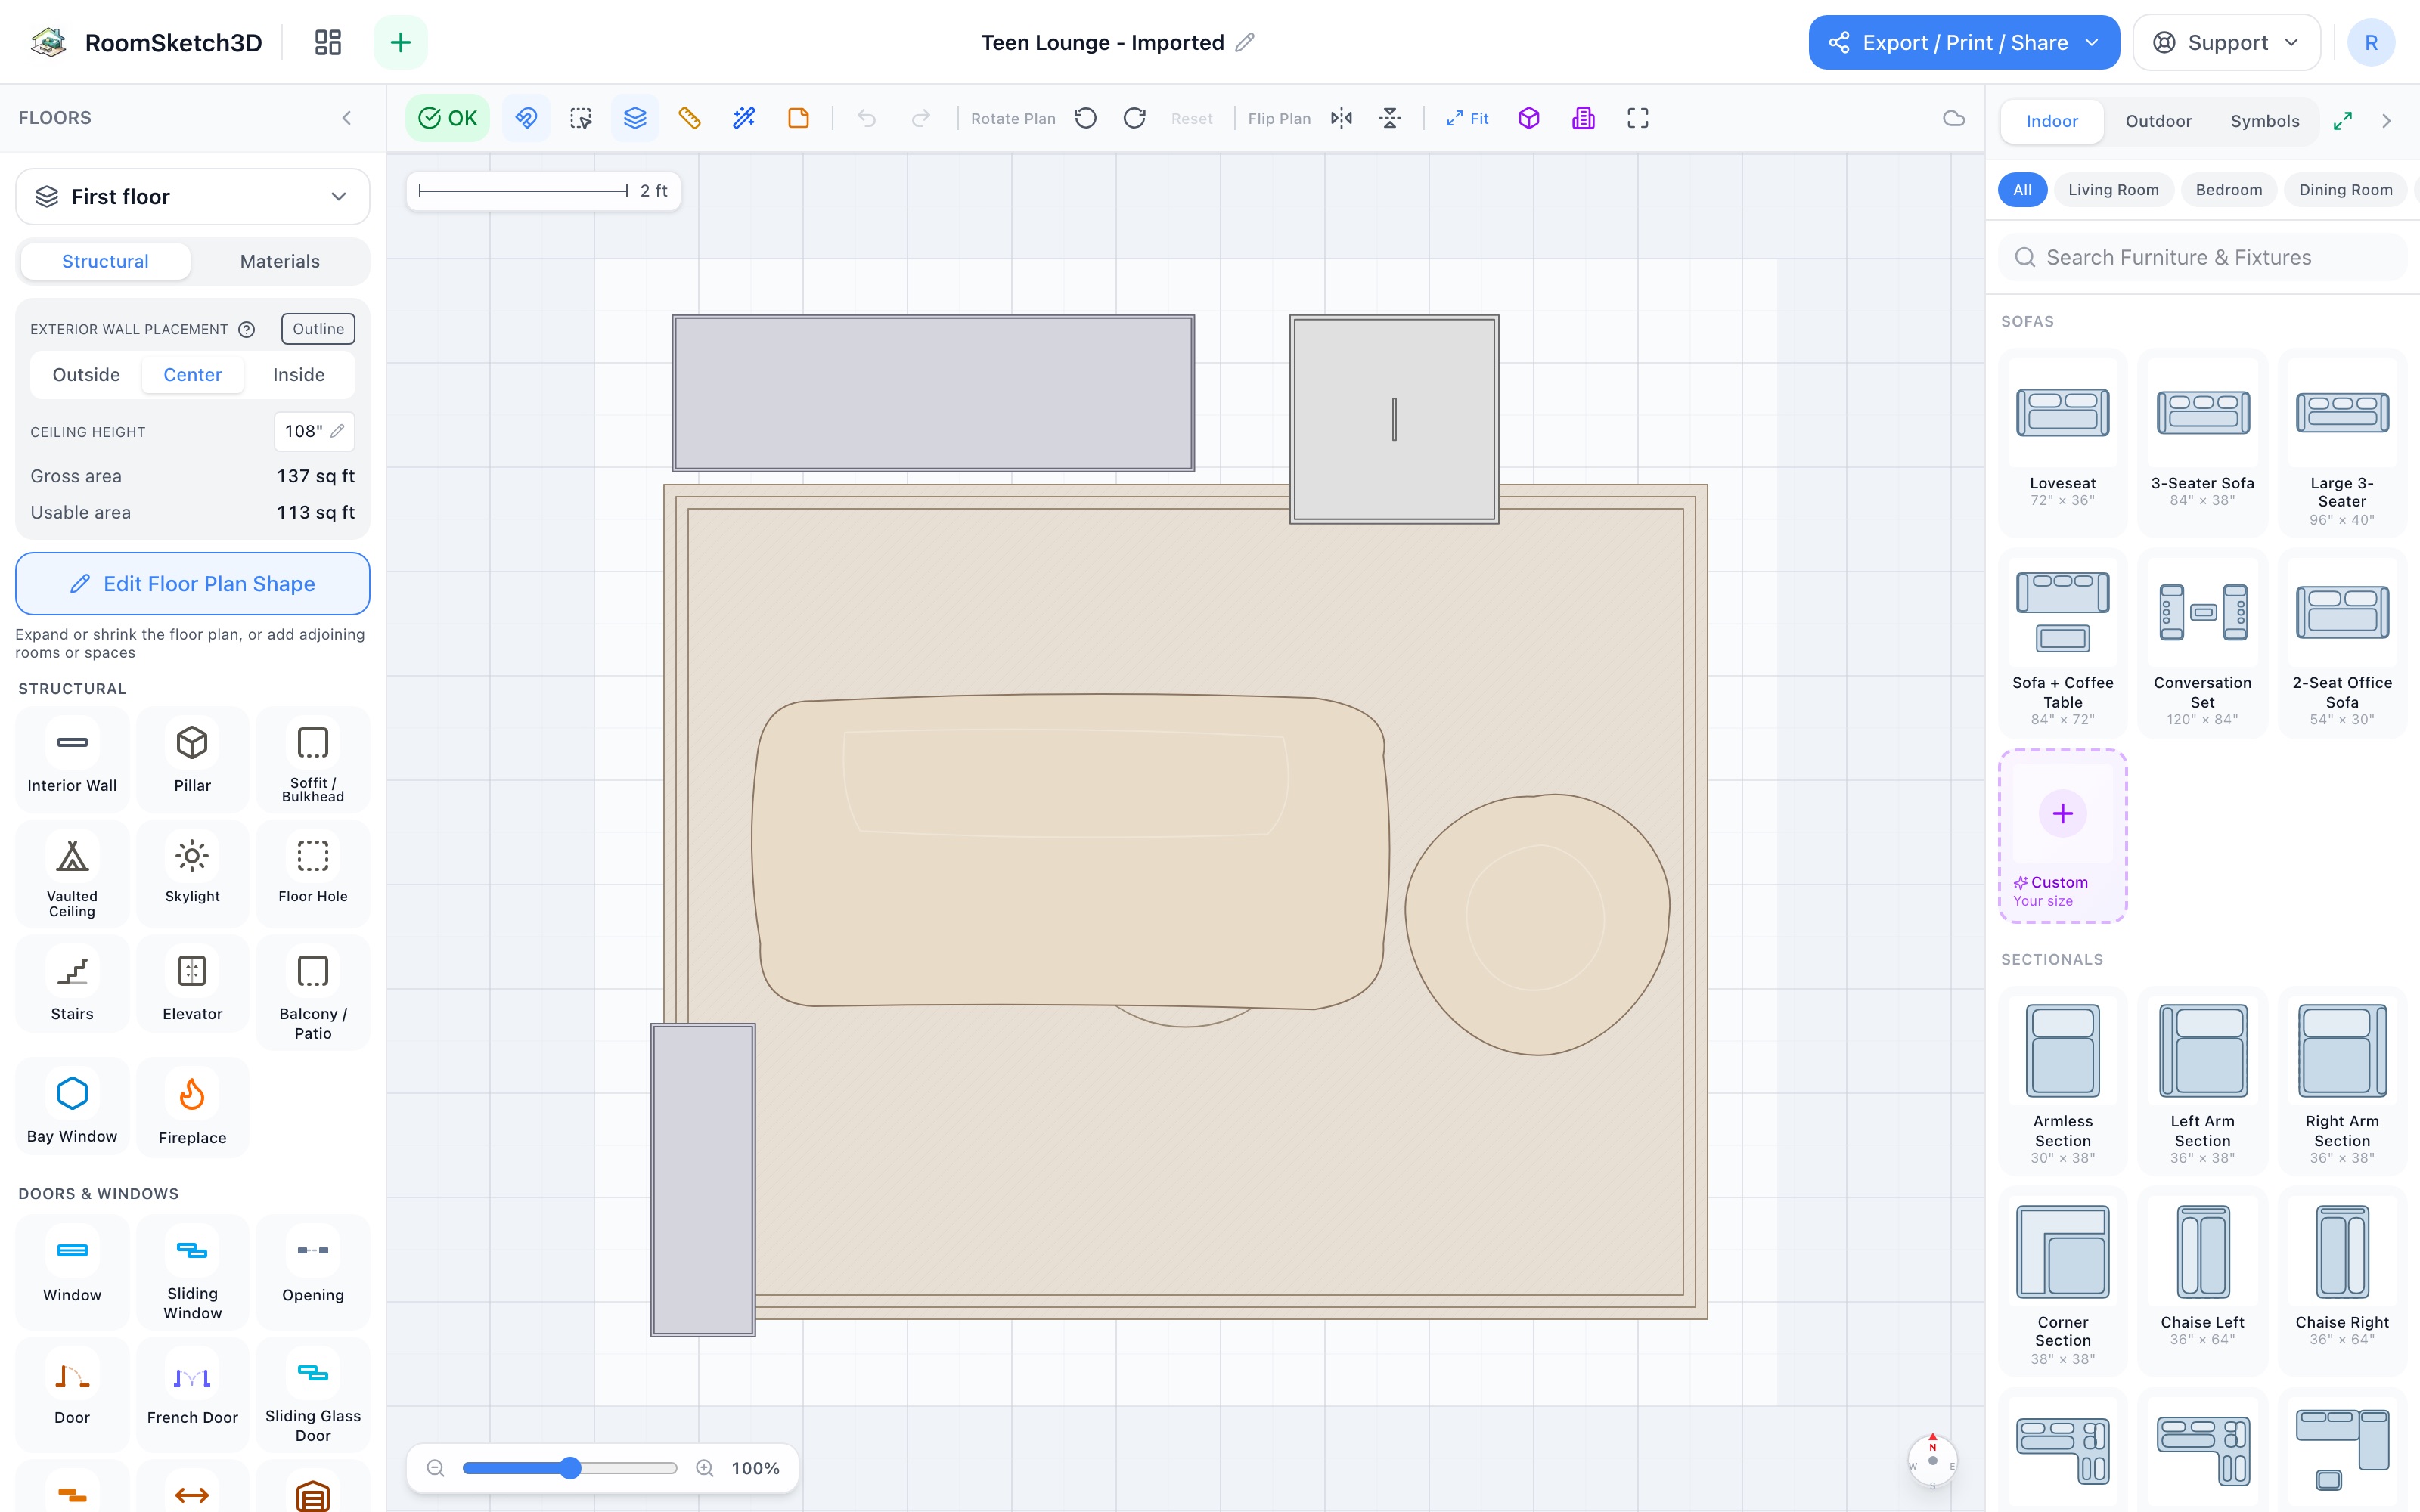Filter by Living Room
The image size is (2420, 1512).
[2113, 190]
